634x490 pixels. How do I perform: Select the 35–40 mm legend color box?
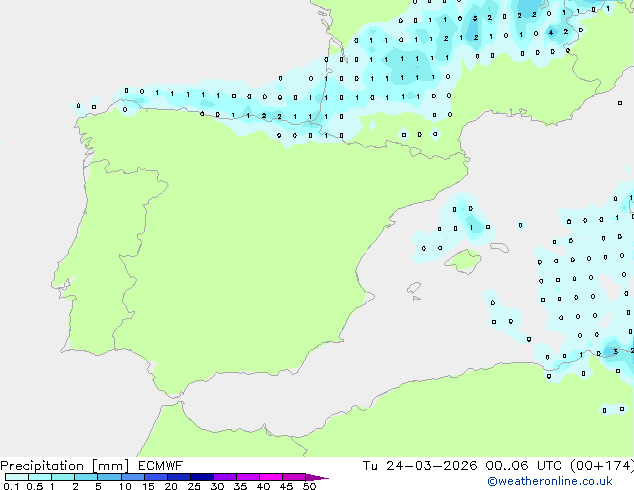point(247,477)
